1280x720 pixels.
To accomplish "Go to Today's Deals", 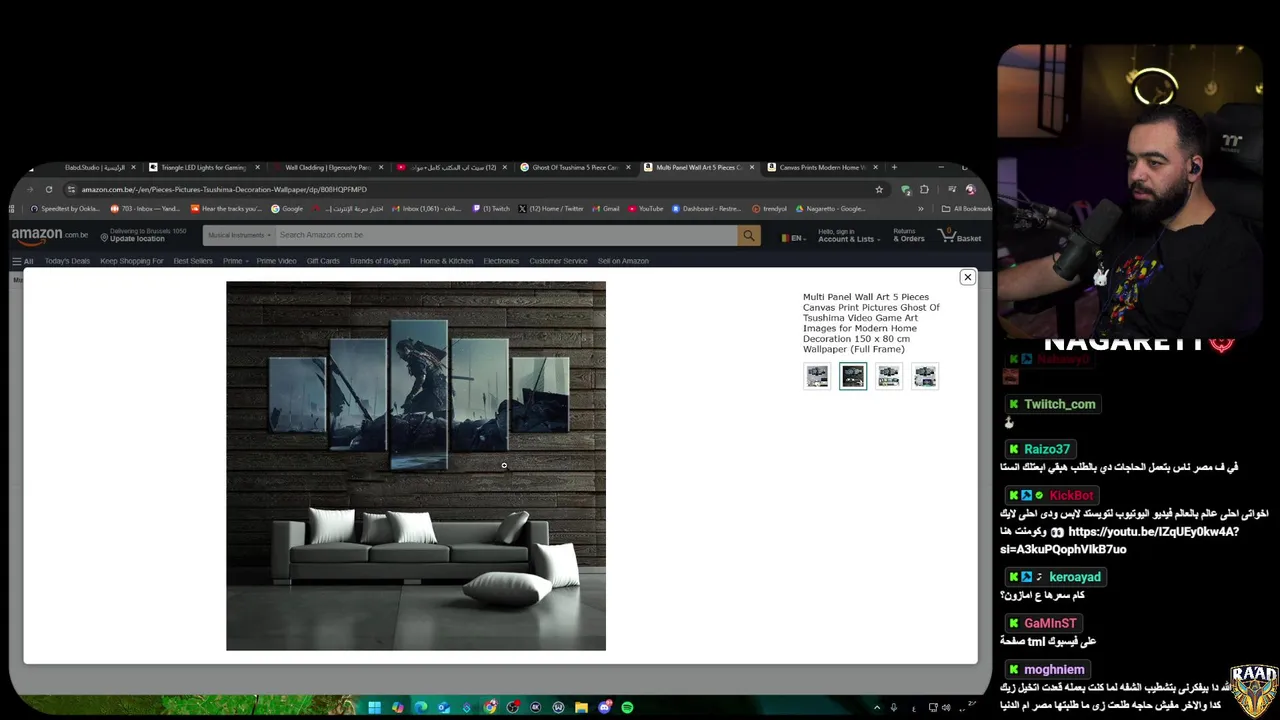I will click(x=67, y=261).
